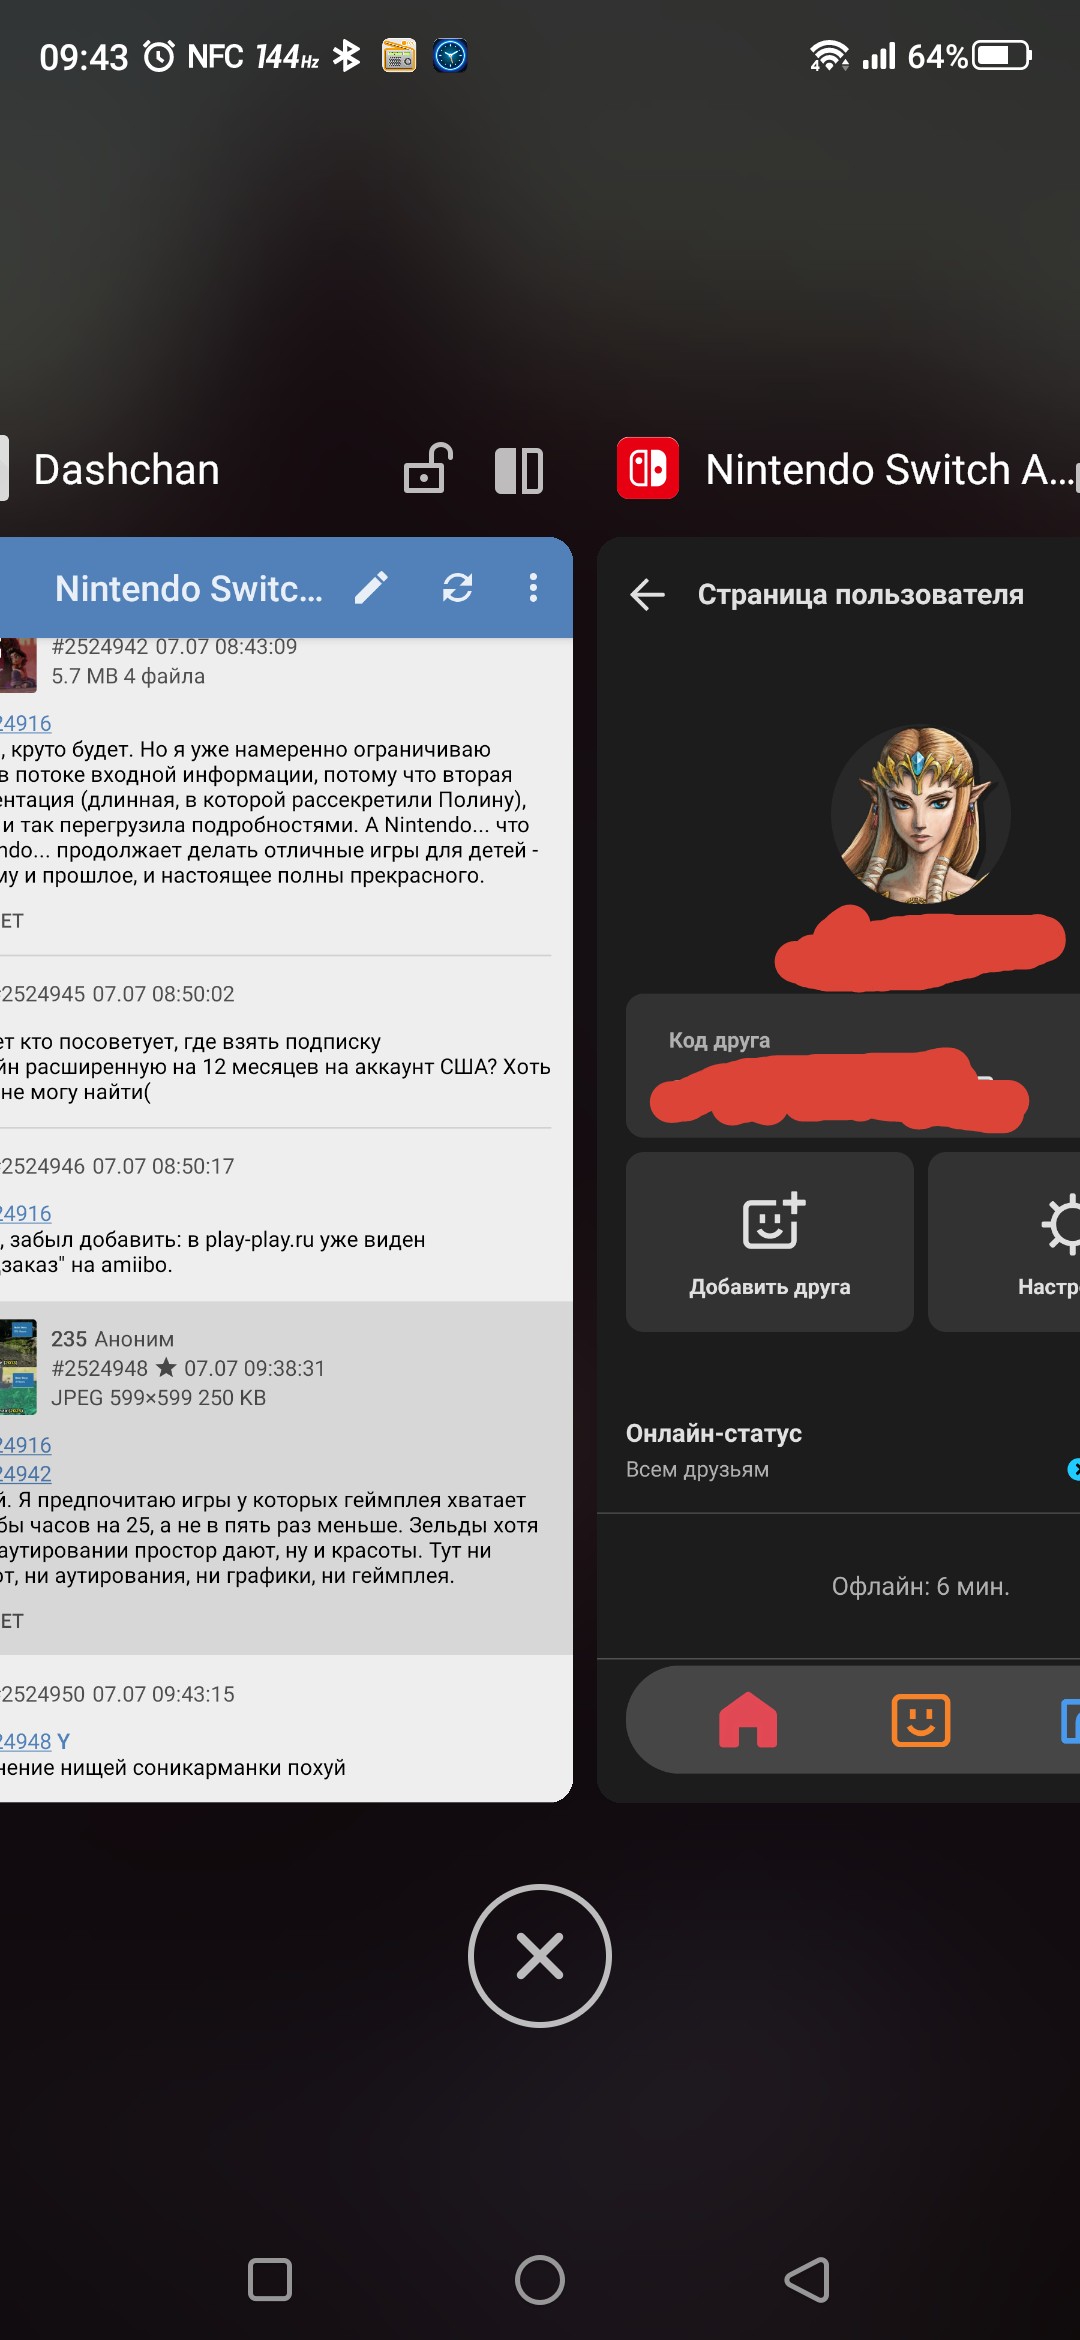The height and width of the screenshot is (2340, 1080).
Task: Tap the Офлайн: 6 мин. status text
Action: point(921,1587)
